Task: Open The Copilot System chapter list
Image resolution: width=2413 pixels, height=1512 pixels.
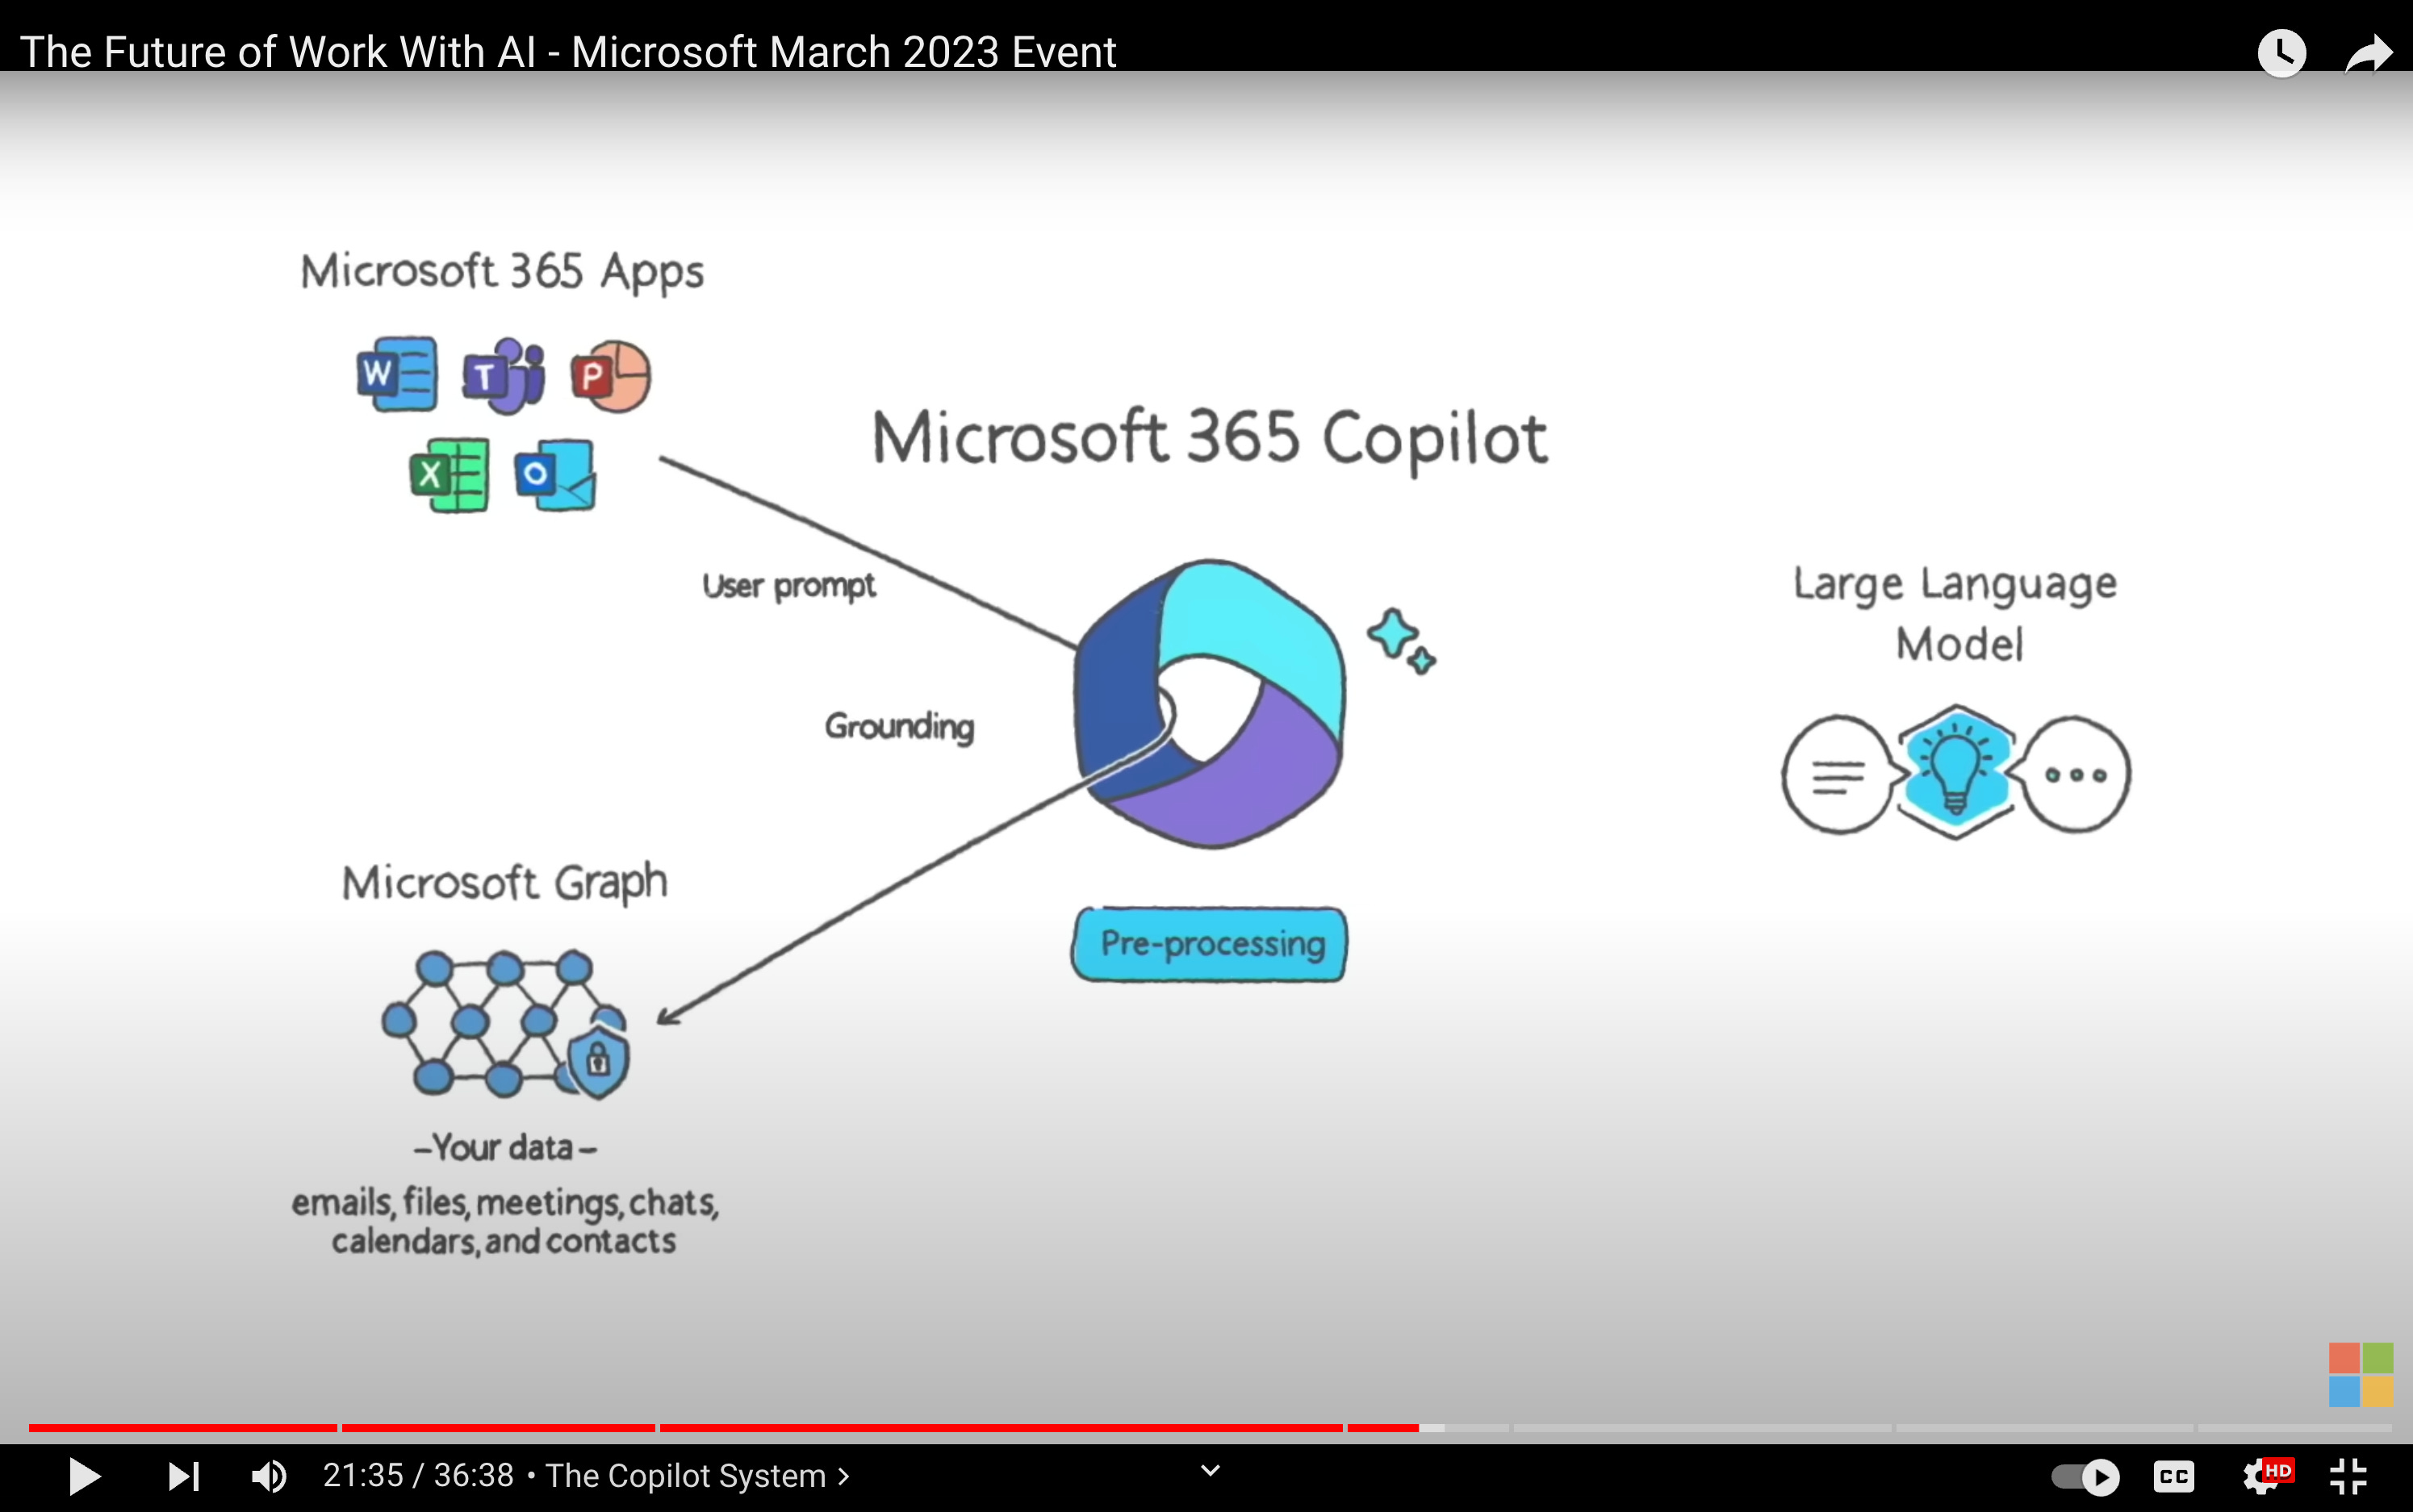Action: [x=697, y=1476]
